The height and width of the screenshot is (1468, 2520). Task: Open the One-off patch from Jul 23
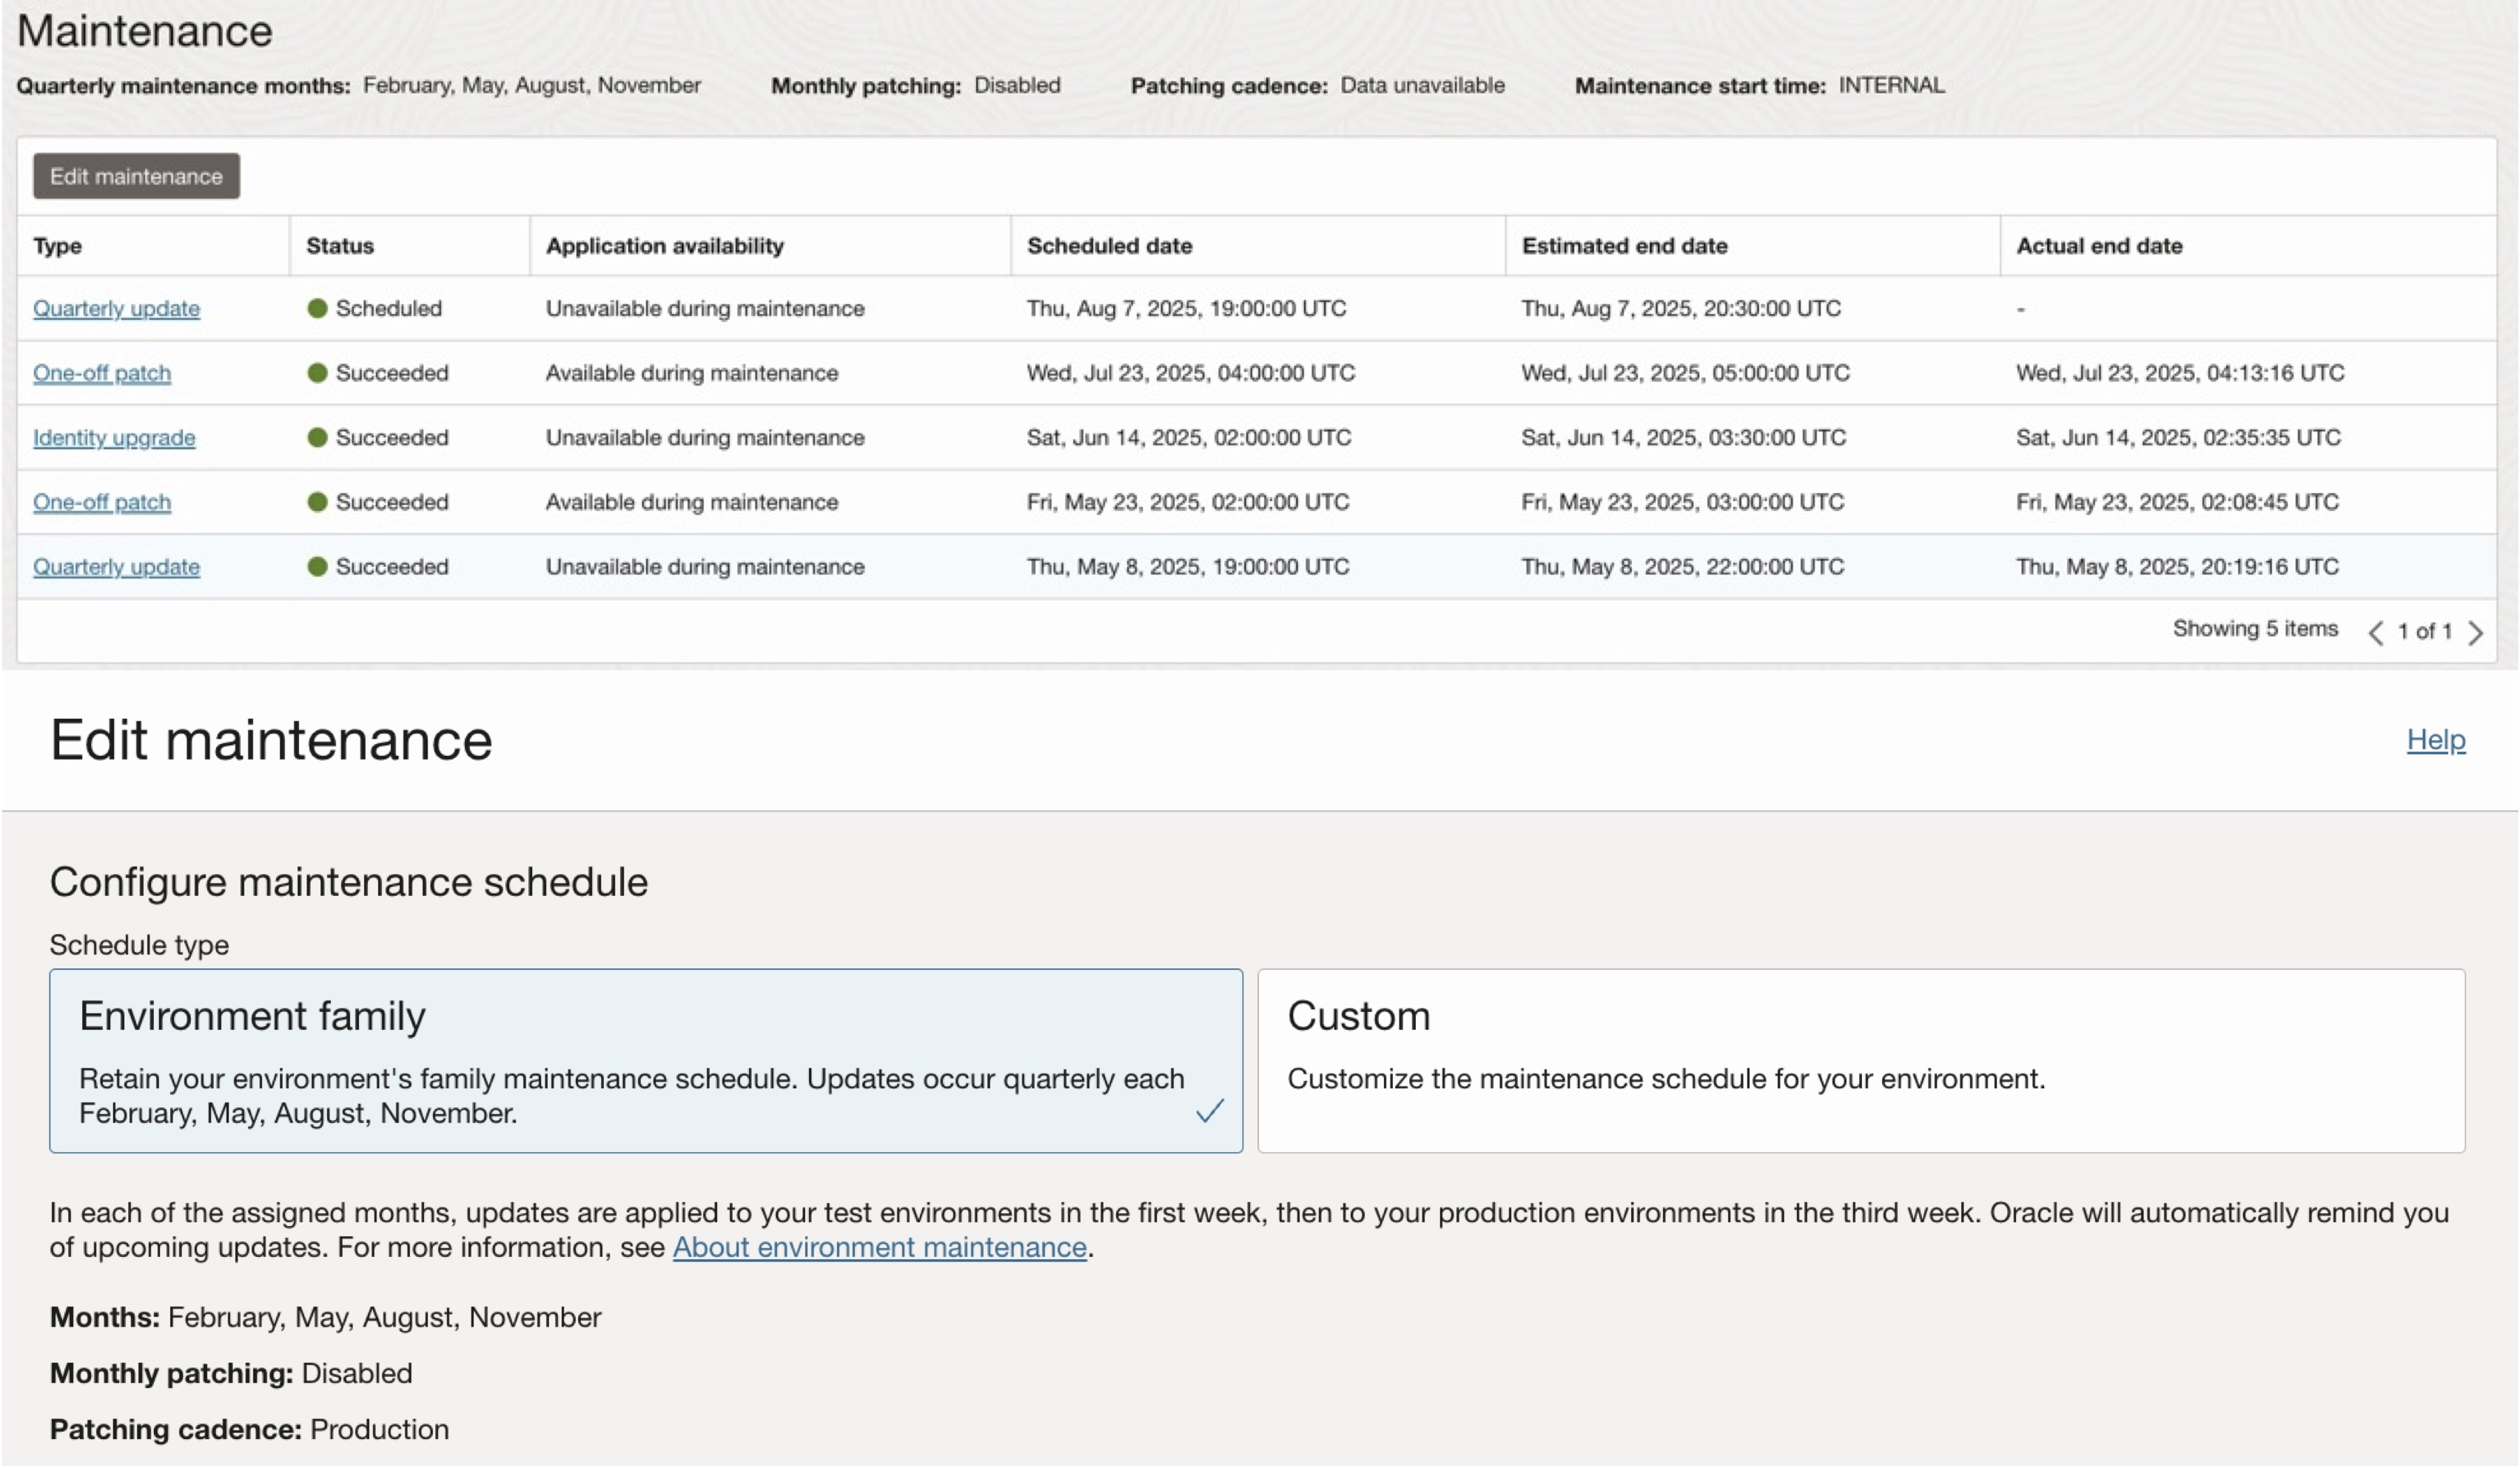102,373
